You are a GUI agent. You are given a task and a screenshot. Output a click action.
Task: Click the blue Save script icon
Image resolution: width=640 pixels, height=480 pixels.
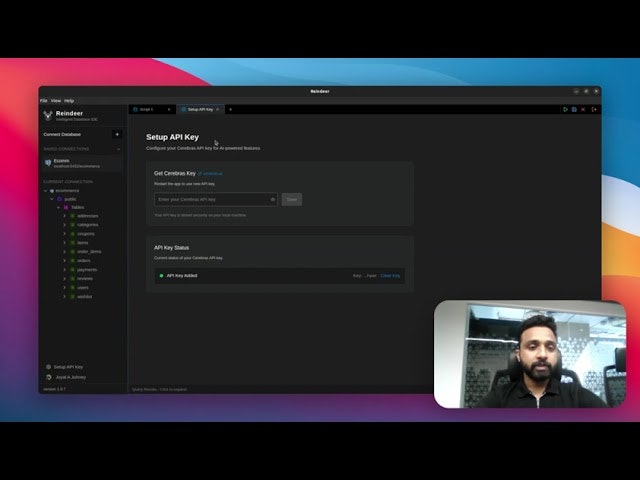(574, 109)
